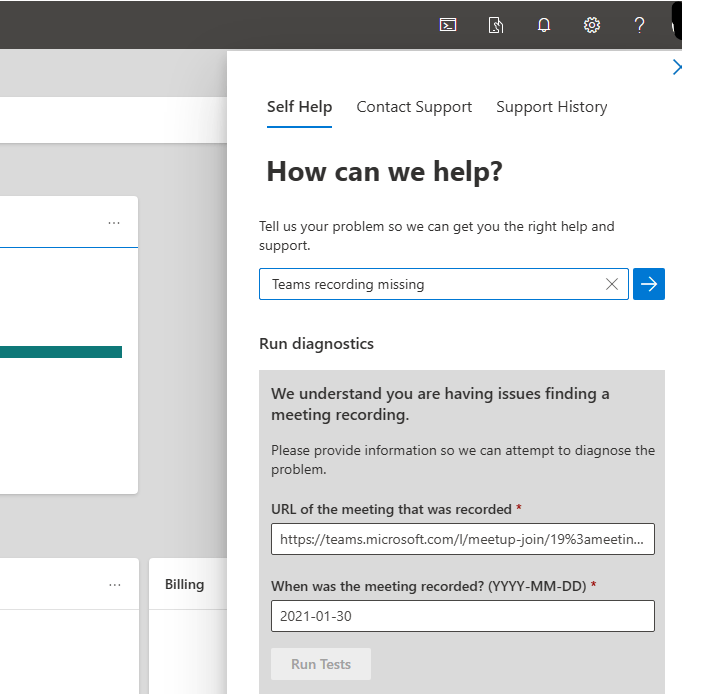Open the ellipsis menu on the lower-left card
Image resolution: width=702 pixels, height=694 pixels.
115,585
